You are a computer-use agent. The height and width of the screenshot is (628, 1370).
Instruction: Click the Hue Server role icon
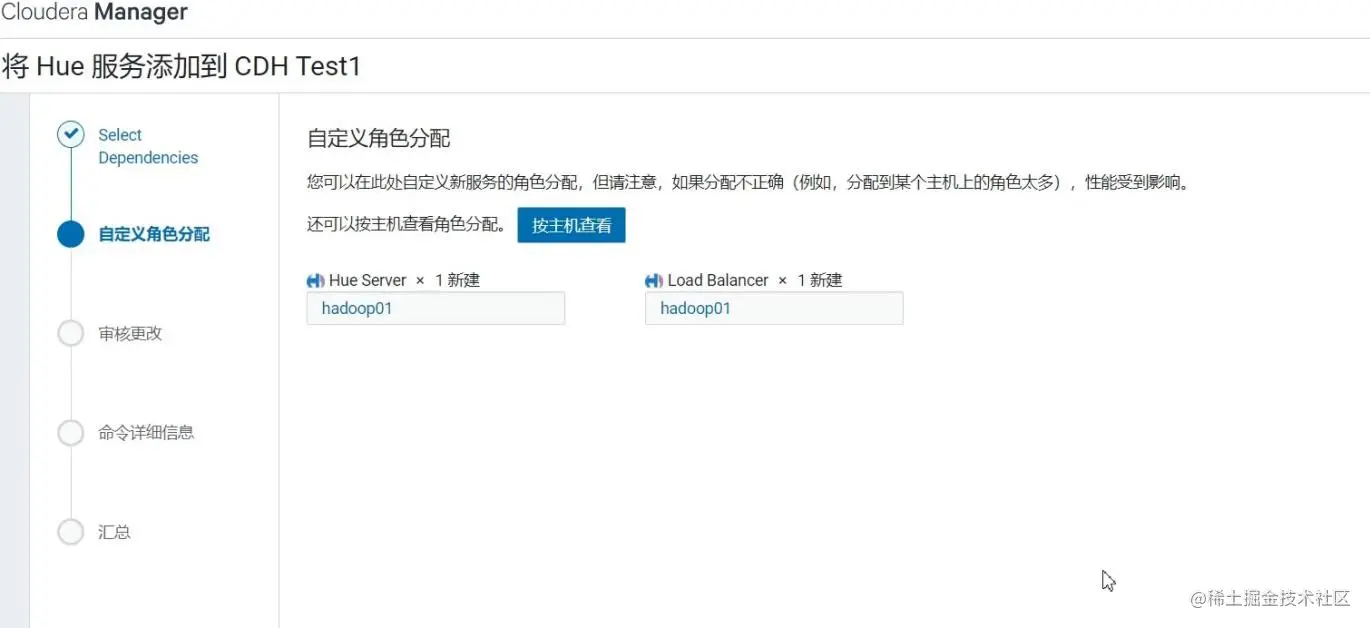316,281
